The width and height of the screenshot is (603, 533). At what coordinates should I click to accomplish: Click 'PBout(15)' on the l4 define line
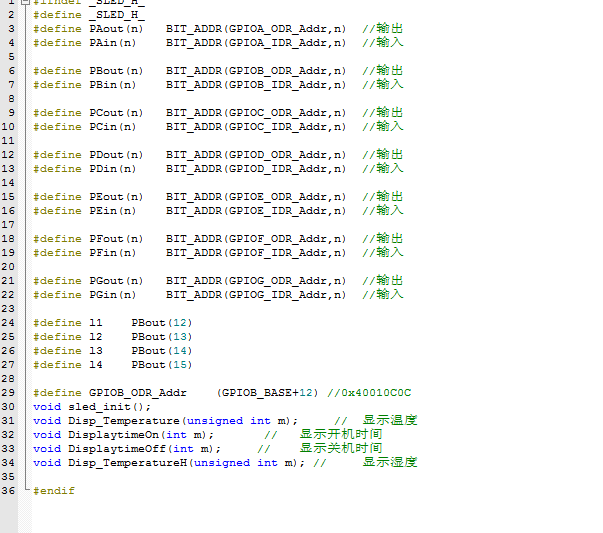162,365
